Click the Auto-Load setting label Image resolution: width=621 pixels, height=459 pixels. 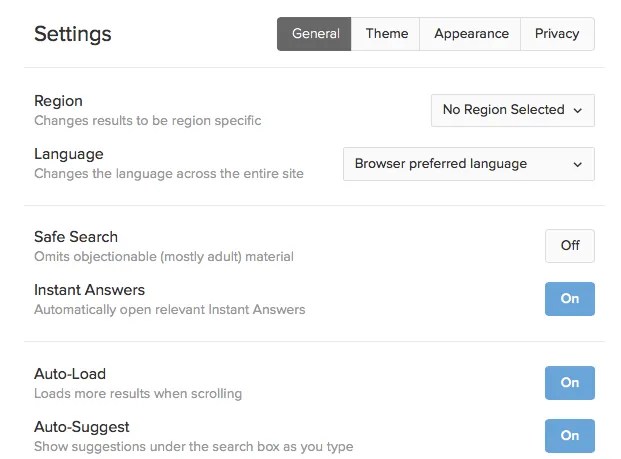click(70, 374)
